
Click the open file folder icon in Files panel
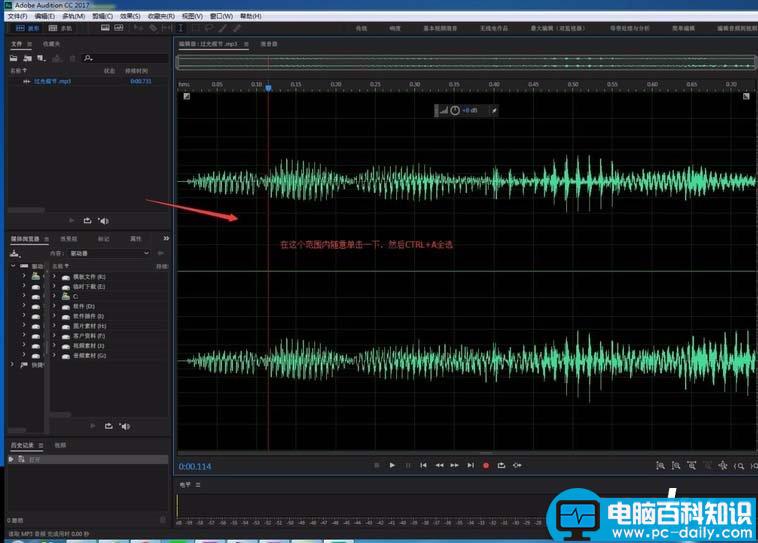coord(14,58)
